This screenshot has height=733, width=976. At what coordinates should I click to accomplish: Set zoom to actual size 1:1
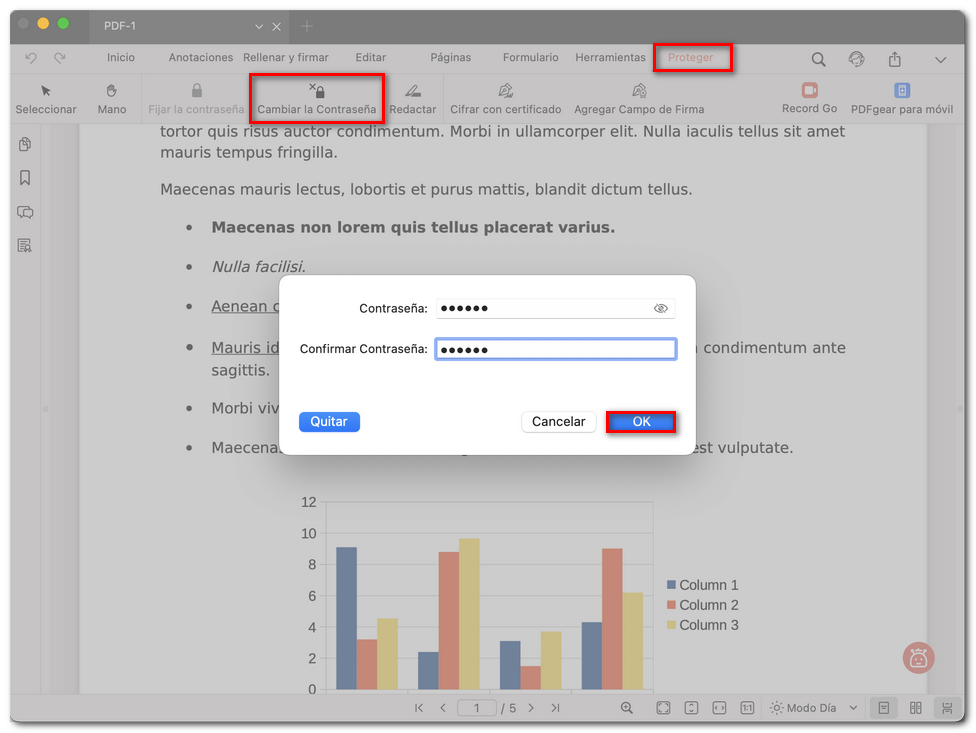(747, 707)
